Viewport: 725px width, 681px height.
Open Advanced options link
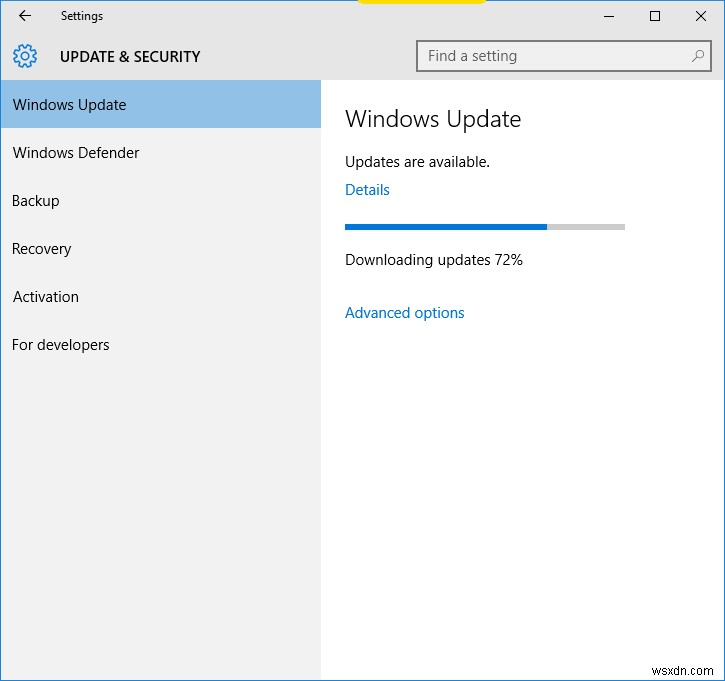click(405, 313)
